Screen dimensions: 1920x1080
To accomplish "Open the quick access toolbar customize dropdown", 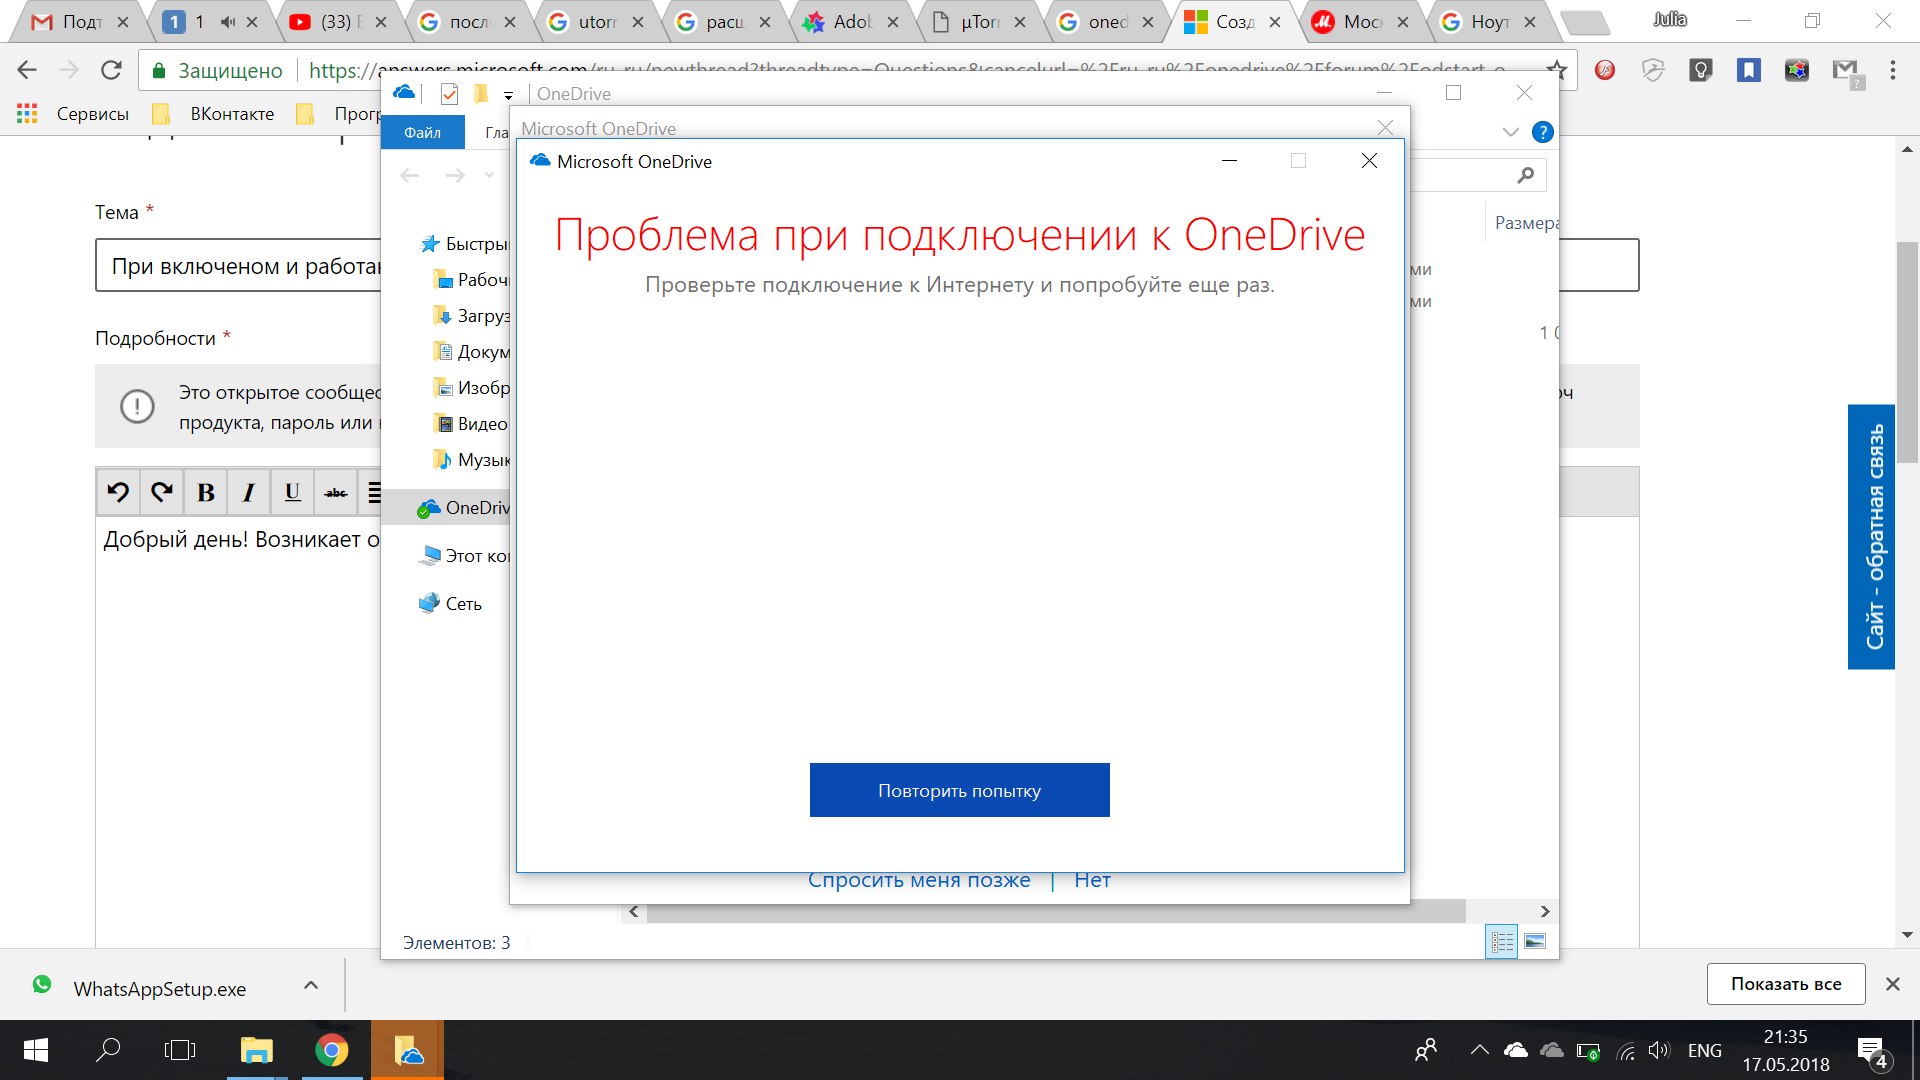I will pos(508,95).
